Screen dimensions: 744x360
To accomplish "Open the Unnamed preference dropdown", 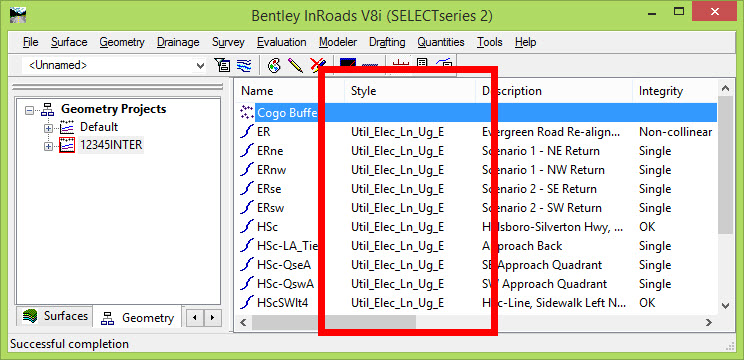I will click(x=200, y=65).
